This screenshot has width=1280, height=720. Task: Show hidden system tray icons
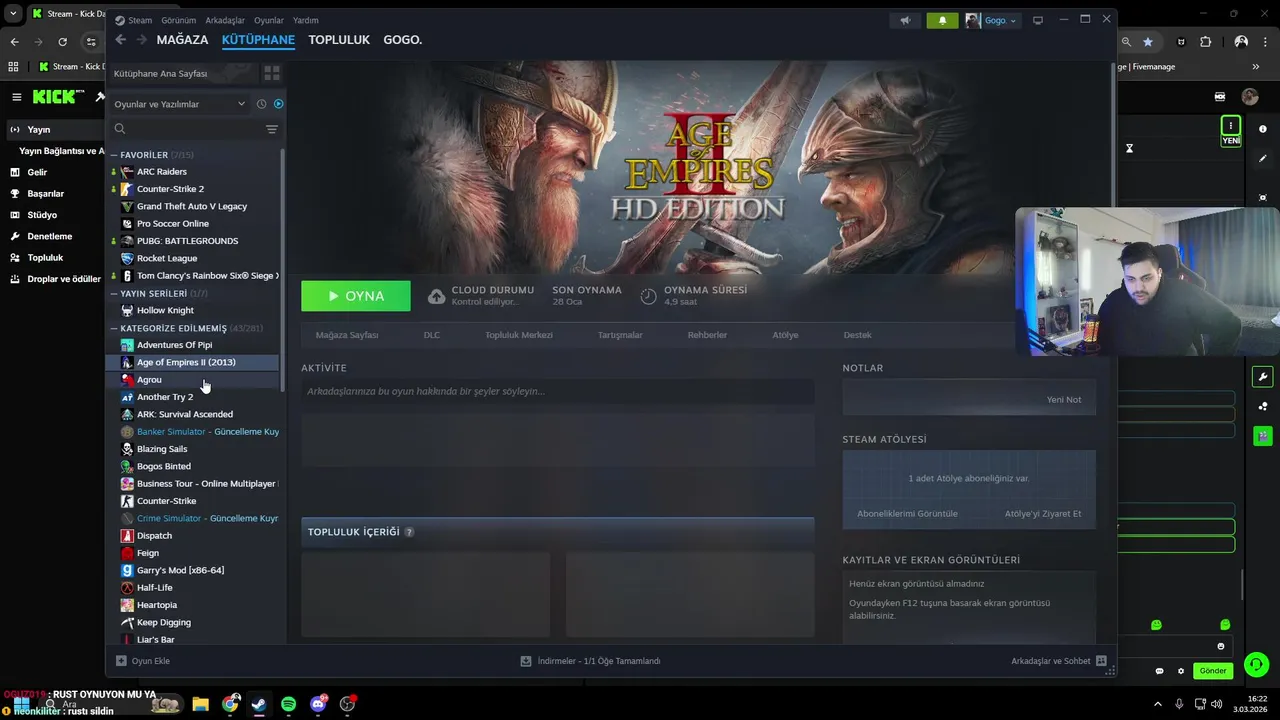point(1158,704)
